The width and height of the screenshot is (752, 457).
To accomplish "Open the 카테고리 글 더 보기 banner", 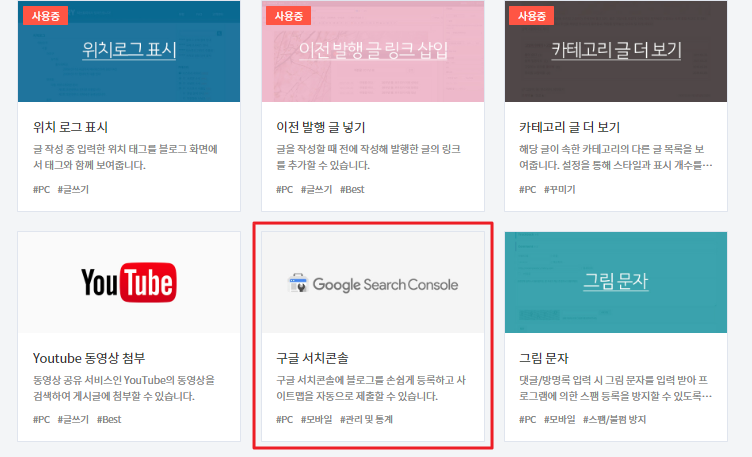I will click(x=616, y=51).
